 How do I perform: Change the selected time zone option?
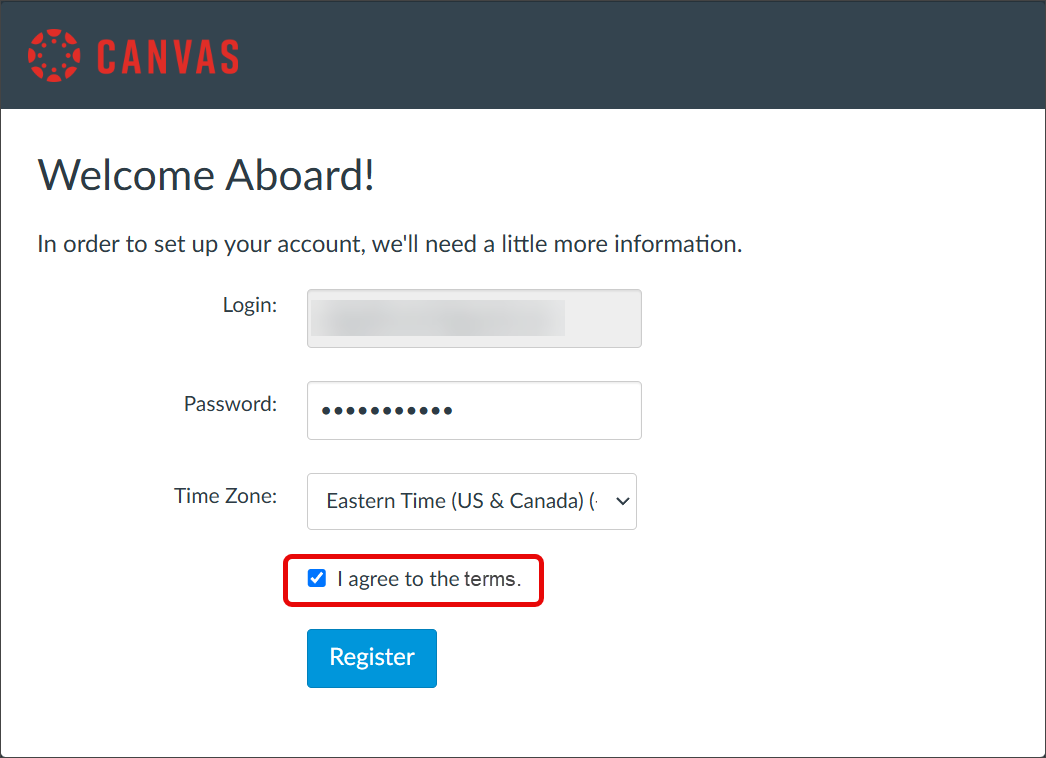point(471,501)
